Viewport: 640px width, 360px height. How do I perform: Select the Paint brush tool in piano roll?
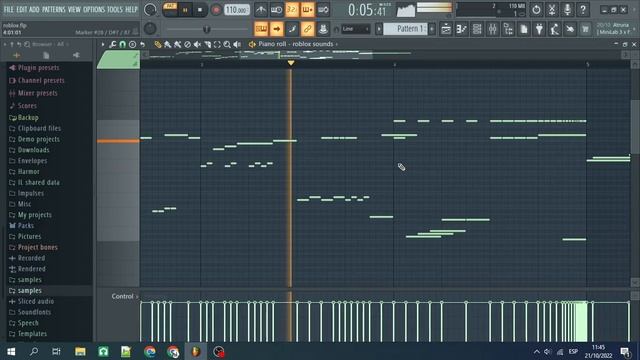click(x=167, y=44)
